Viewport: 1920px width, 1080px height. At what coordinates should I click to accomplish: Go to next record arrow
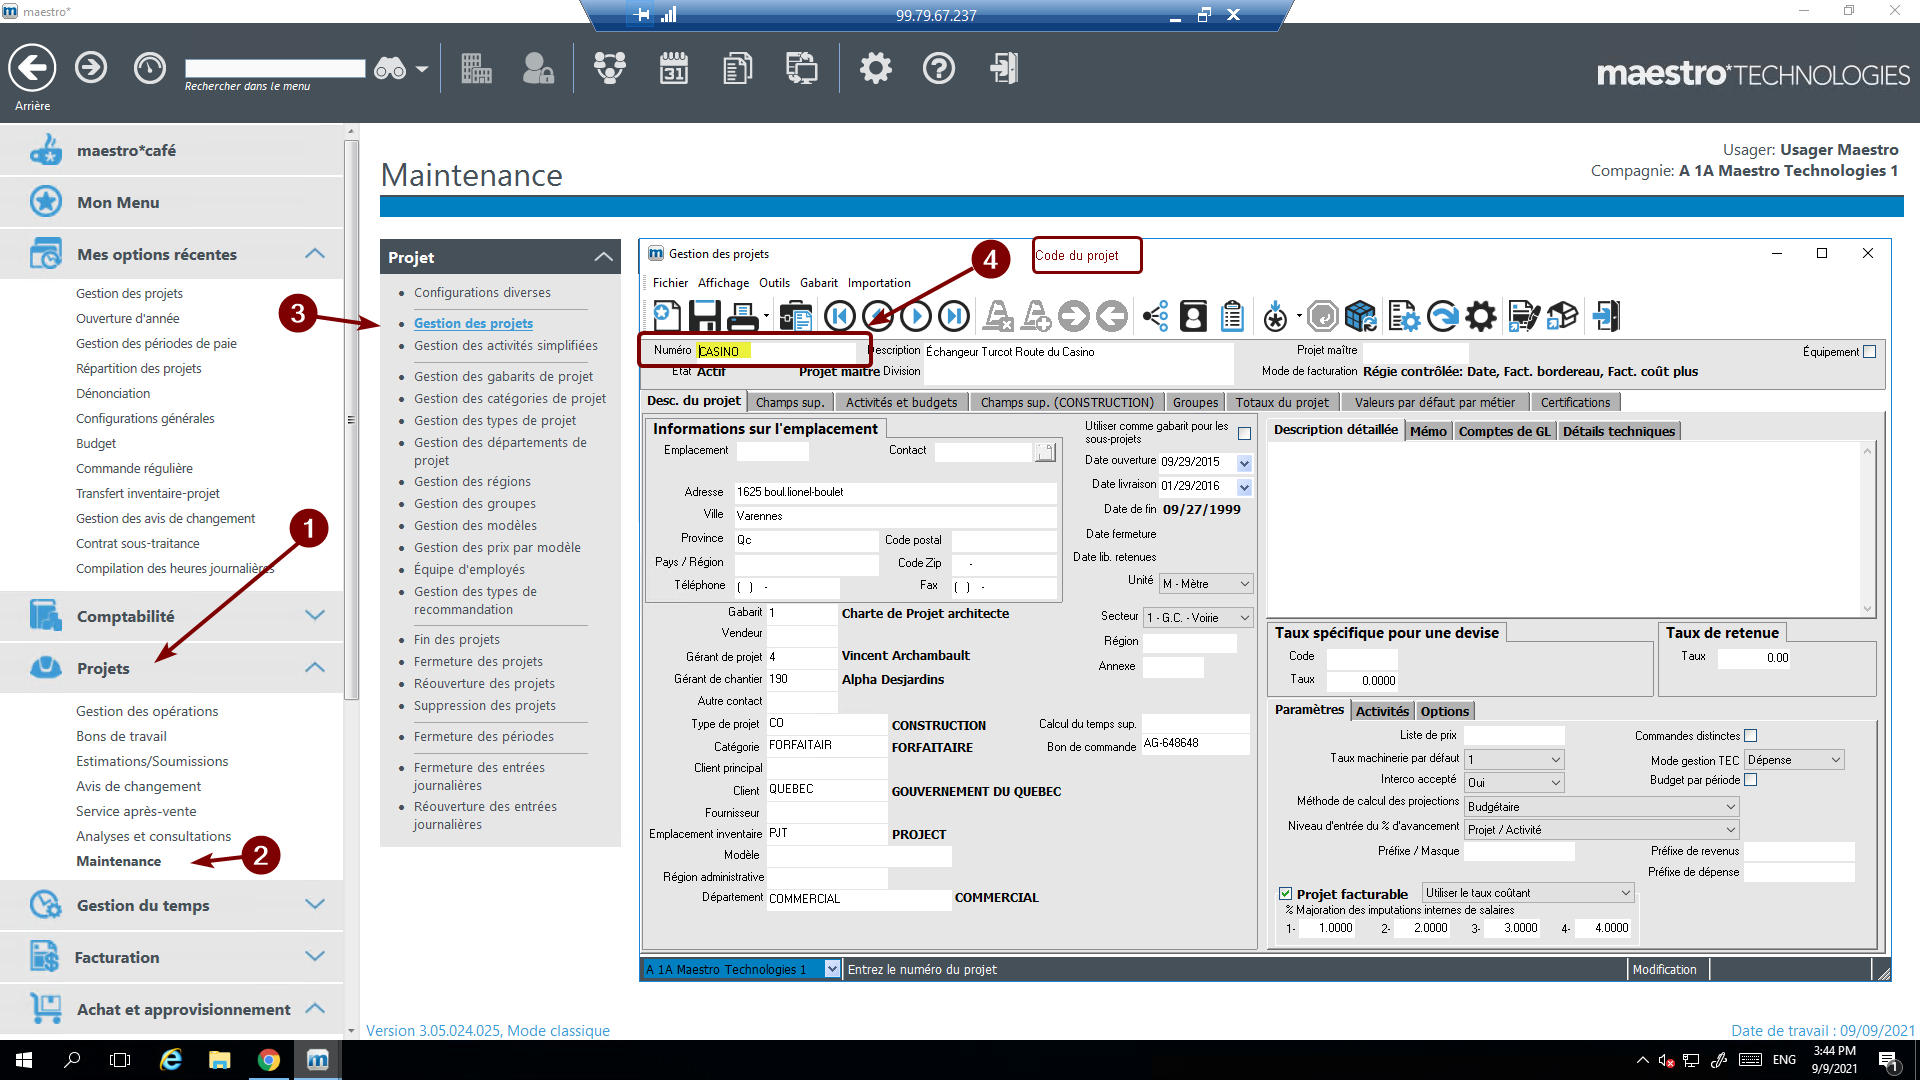pos(916,316)
